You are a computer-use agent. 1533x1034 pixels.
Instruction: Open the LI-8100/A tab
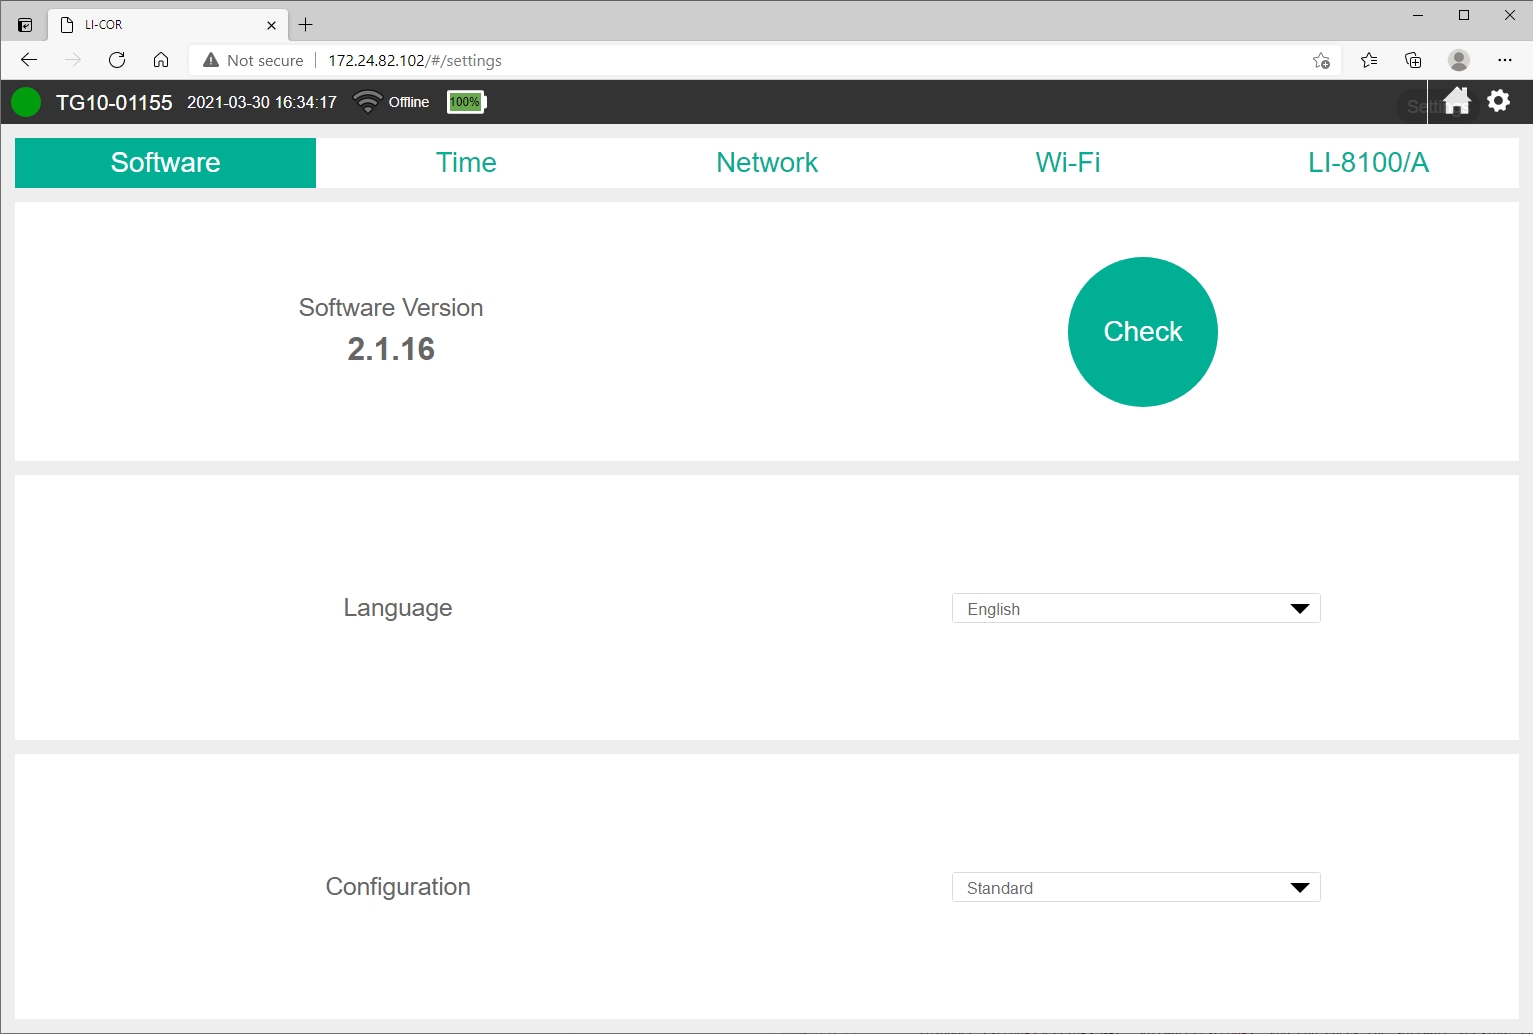click(x=1368, y=163)
